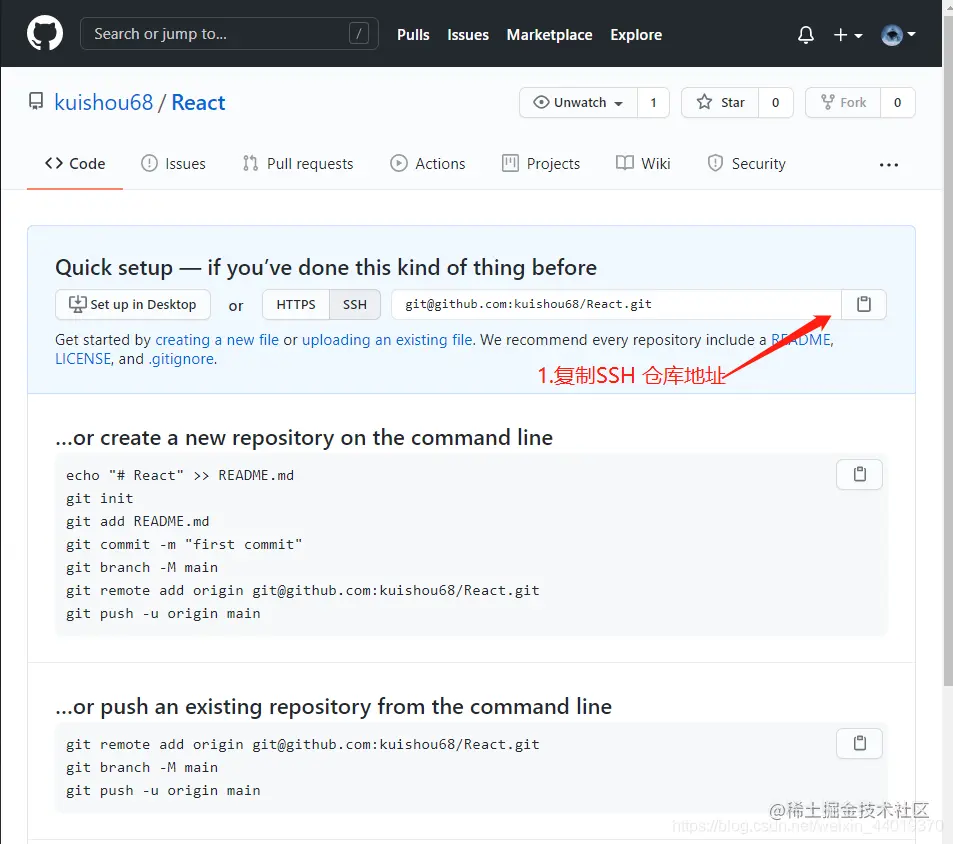
Task: Switch to the Projects tab
Action: coord(541,163)
